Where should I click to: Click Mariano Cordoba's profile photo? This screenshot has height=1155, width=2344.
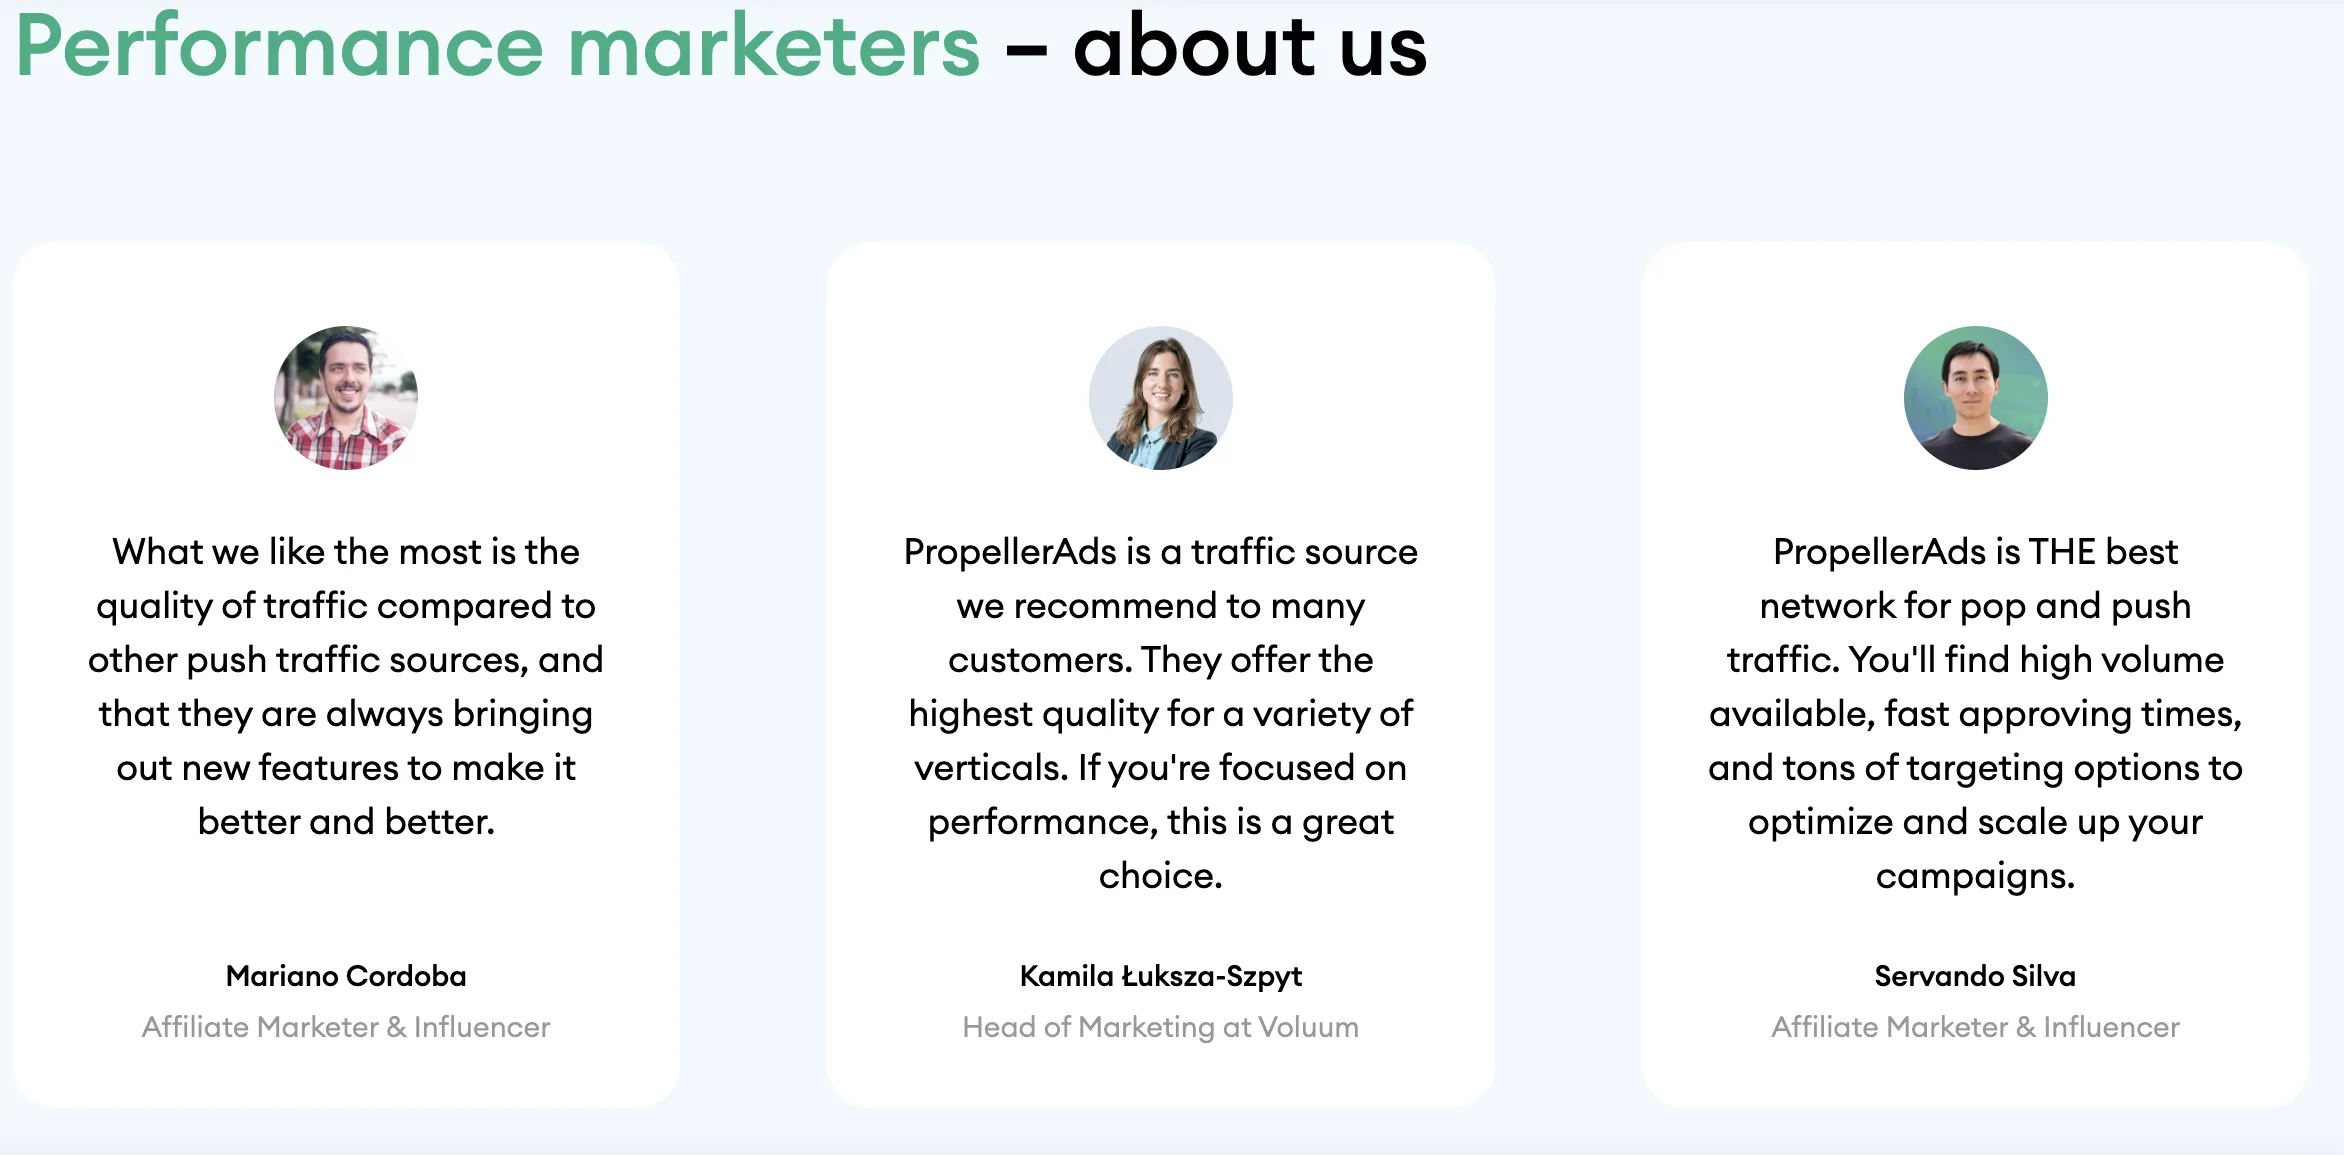pos(346,398)
